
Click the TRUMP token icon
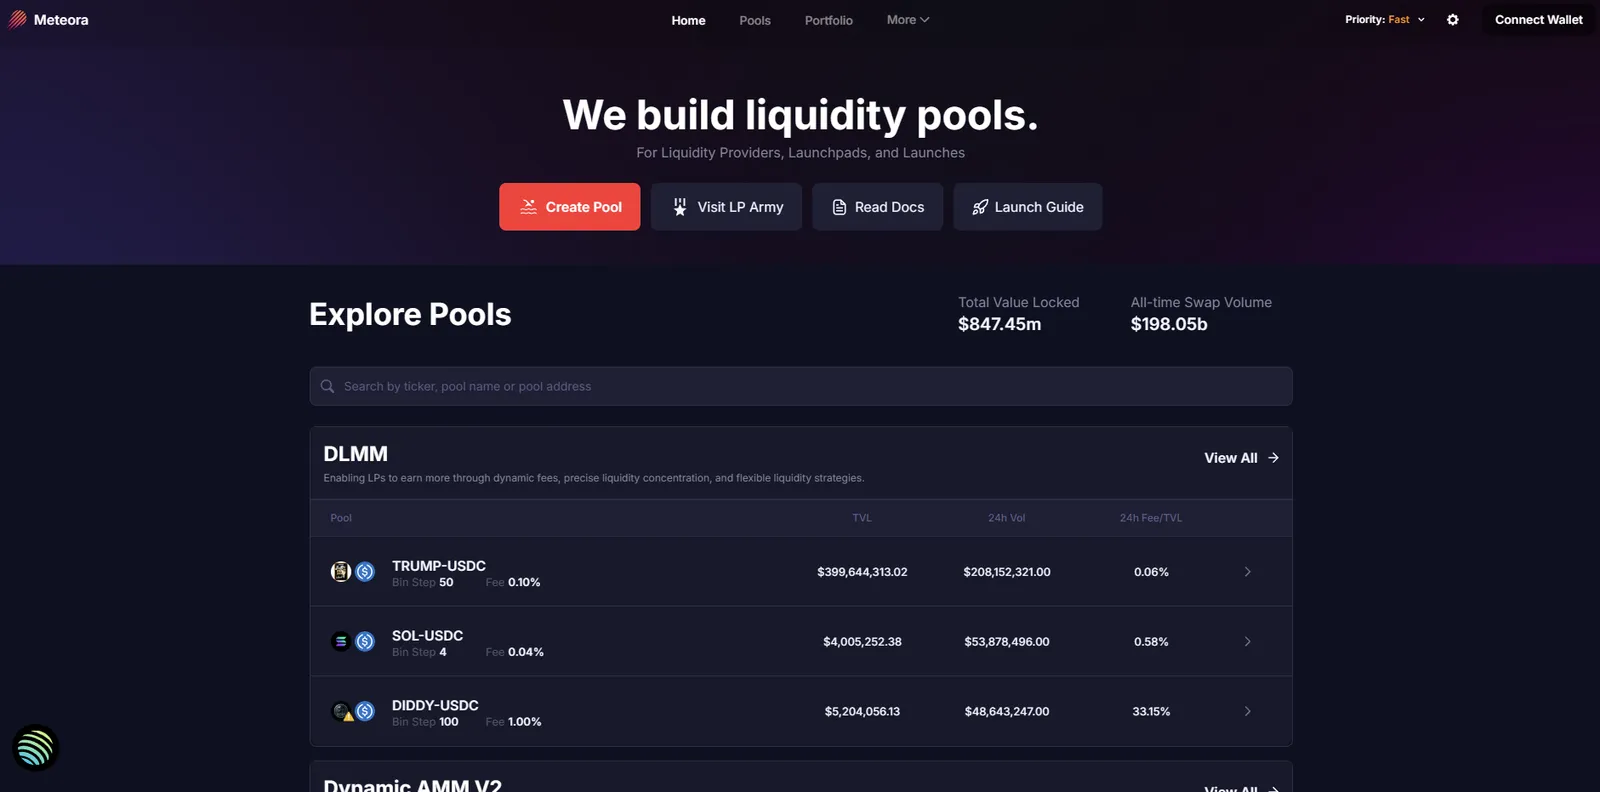coord(341,572)
